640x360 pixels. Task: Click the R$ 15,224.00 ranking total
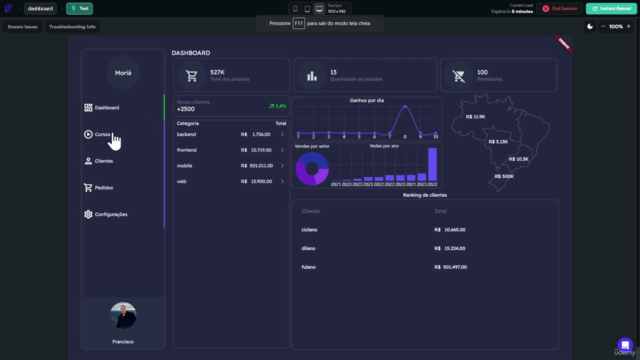tap(450, 248)
